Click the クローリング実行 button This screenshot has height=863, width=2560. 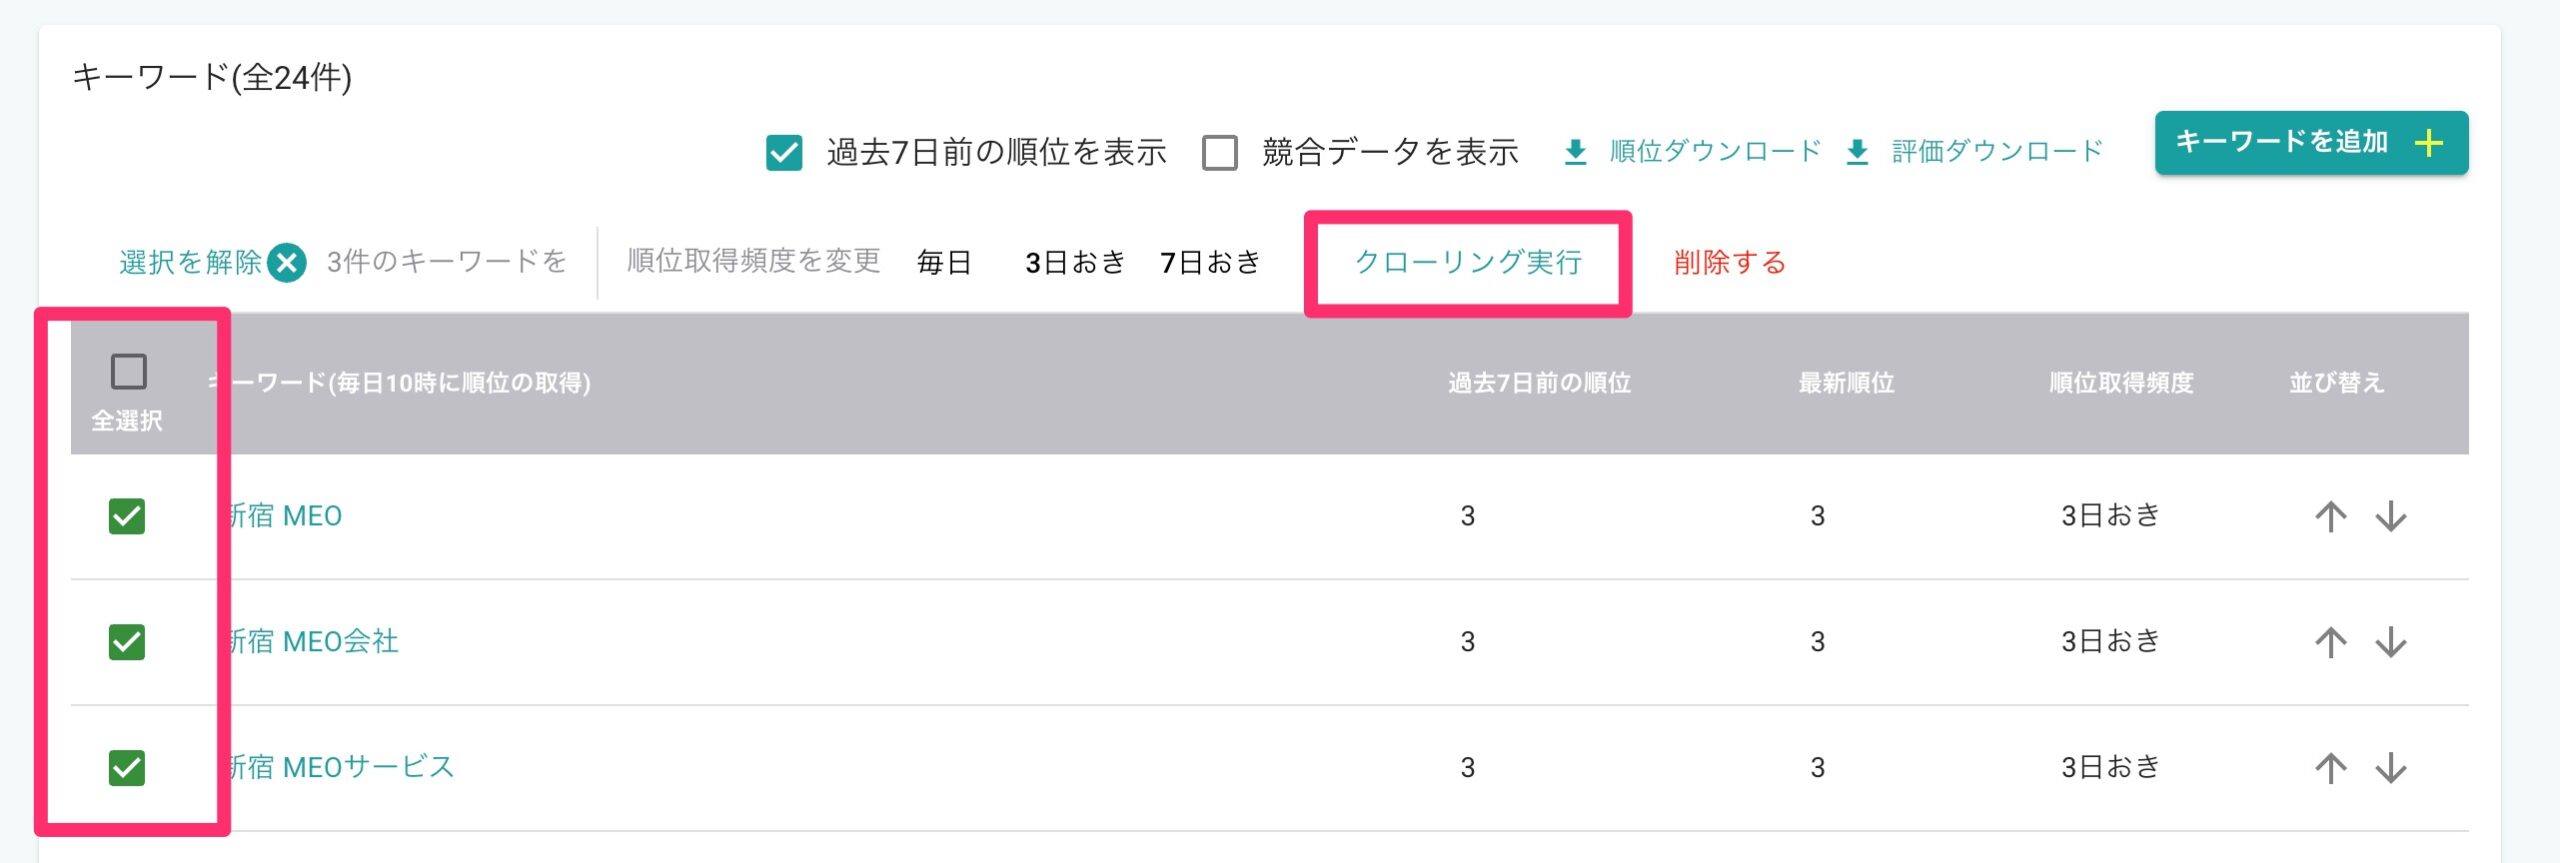point(1468,262)
